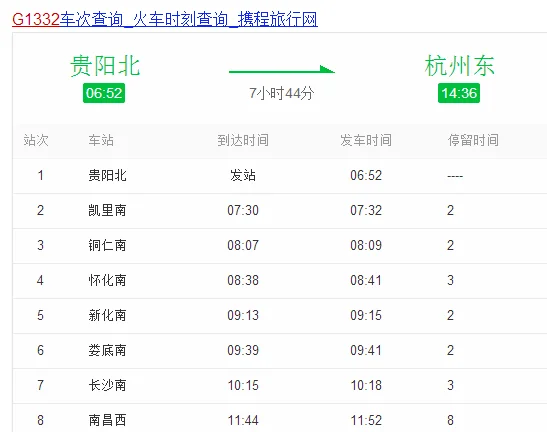The image size is (547, 432).
Task: Click stop number 5 in 新化南 row
Action: tap(40, 315)
